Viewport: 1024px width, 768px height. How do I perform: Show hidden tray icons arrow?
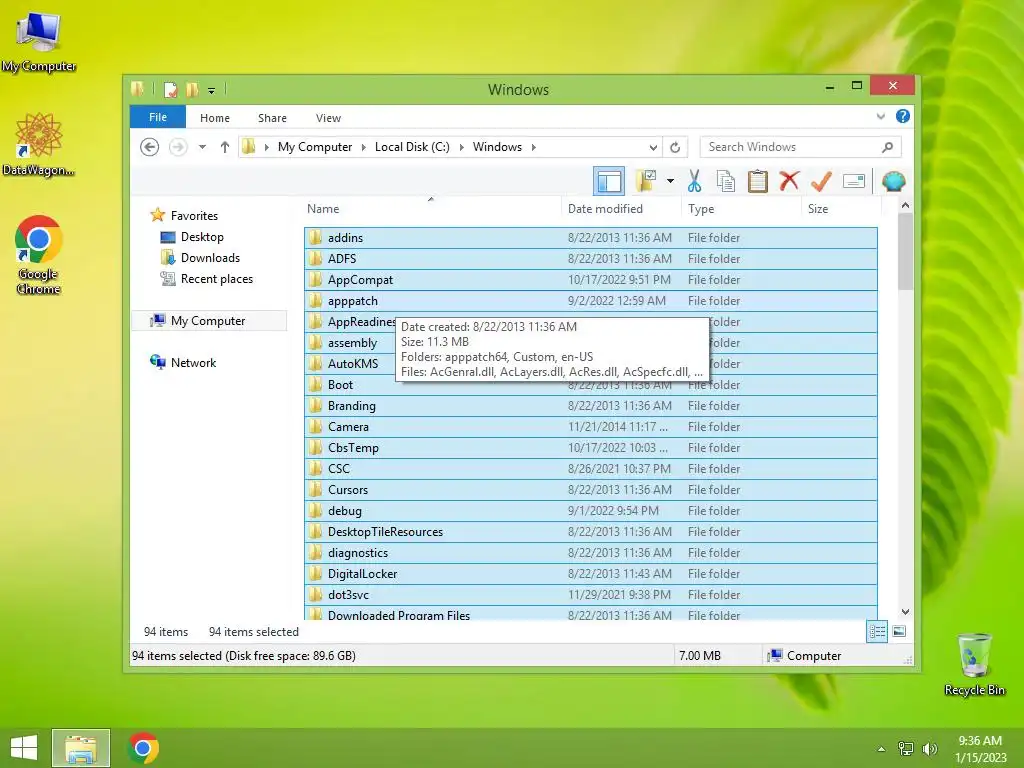pos(881,748)
